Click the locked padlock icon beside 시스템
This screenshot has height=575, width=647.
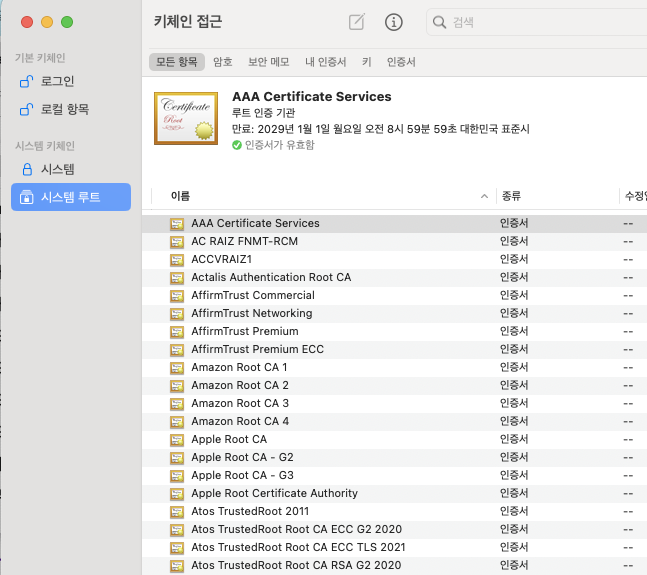(27, 169)
